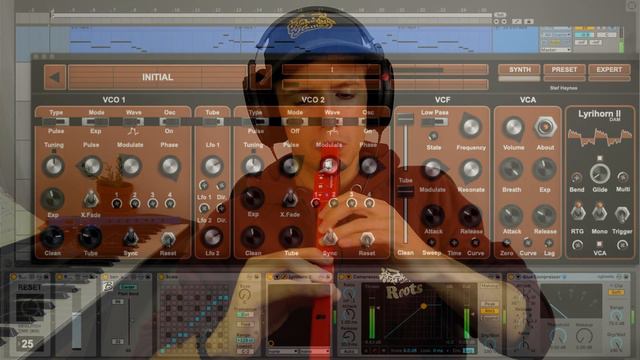Click the VCO 2 Exp knob
Screen dimensions: 640x360
[x=253, y=199]
